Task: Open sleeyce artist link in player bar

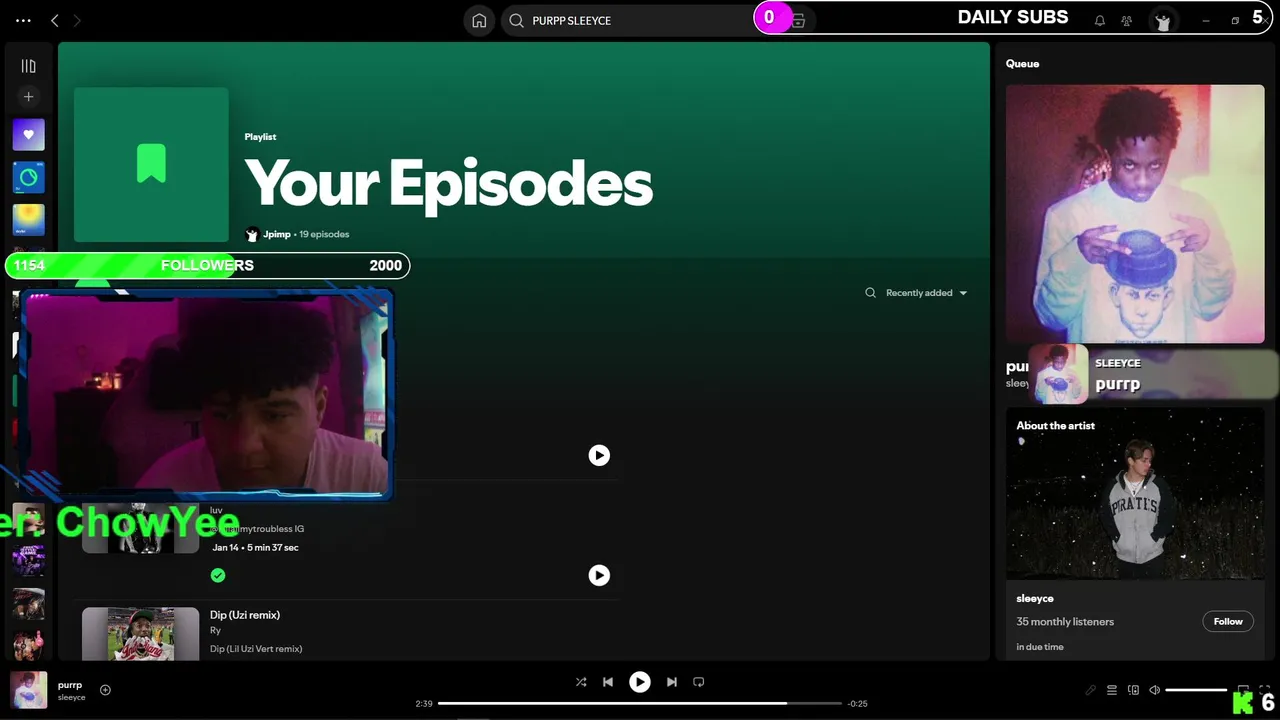Action: point(72,697)
